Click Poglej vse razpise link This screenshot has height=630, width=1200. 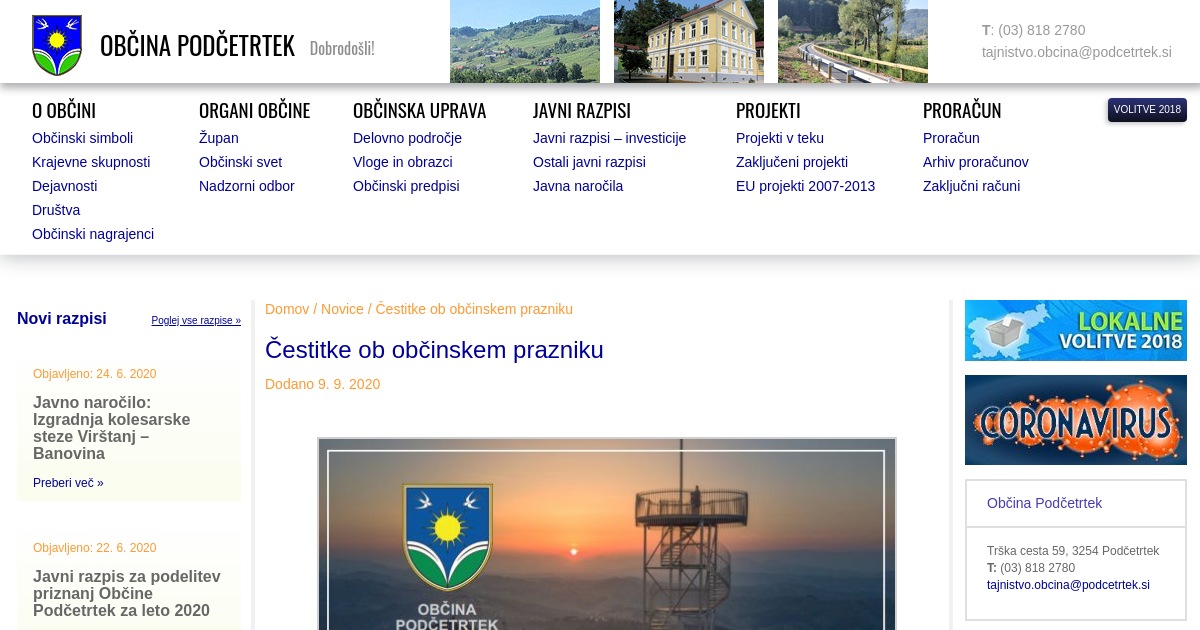pos(196,321)
